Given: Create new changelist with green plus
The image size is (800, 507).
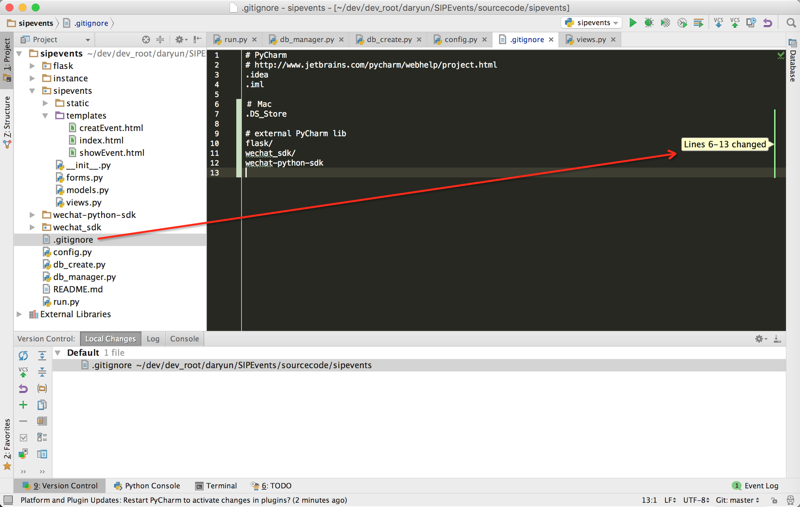Looking at the screenshot, I should coord(23,405).
